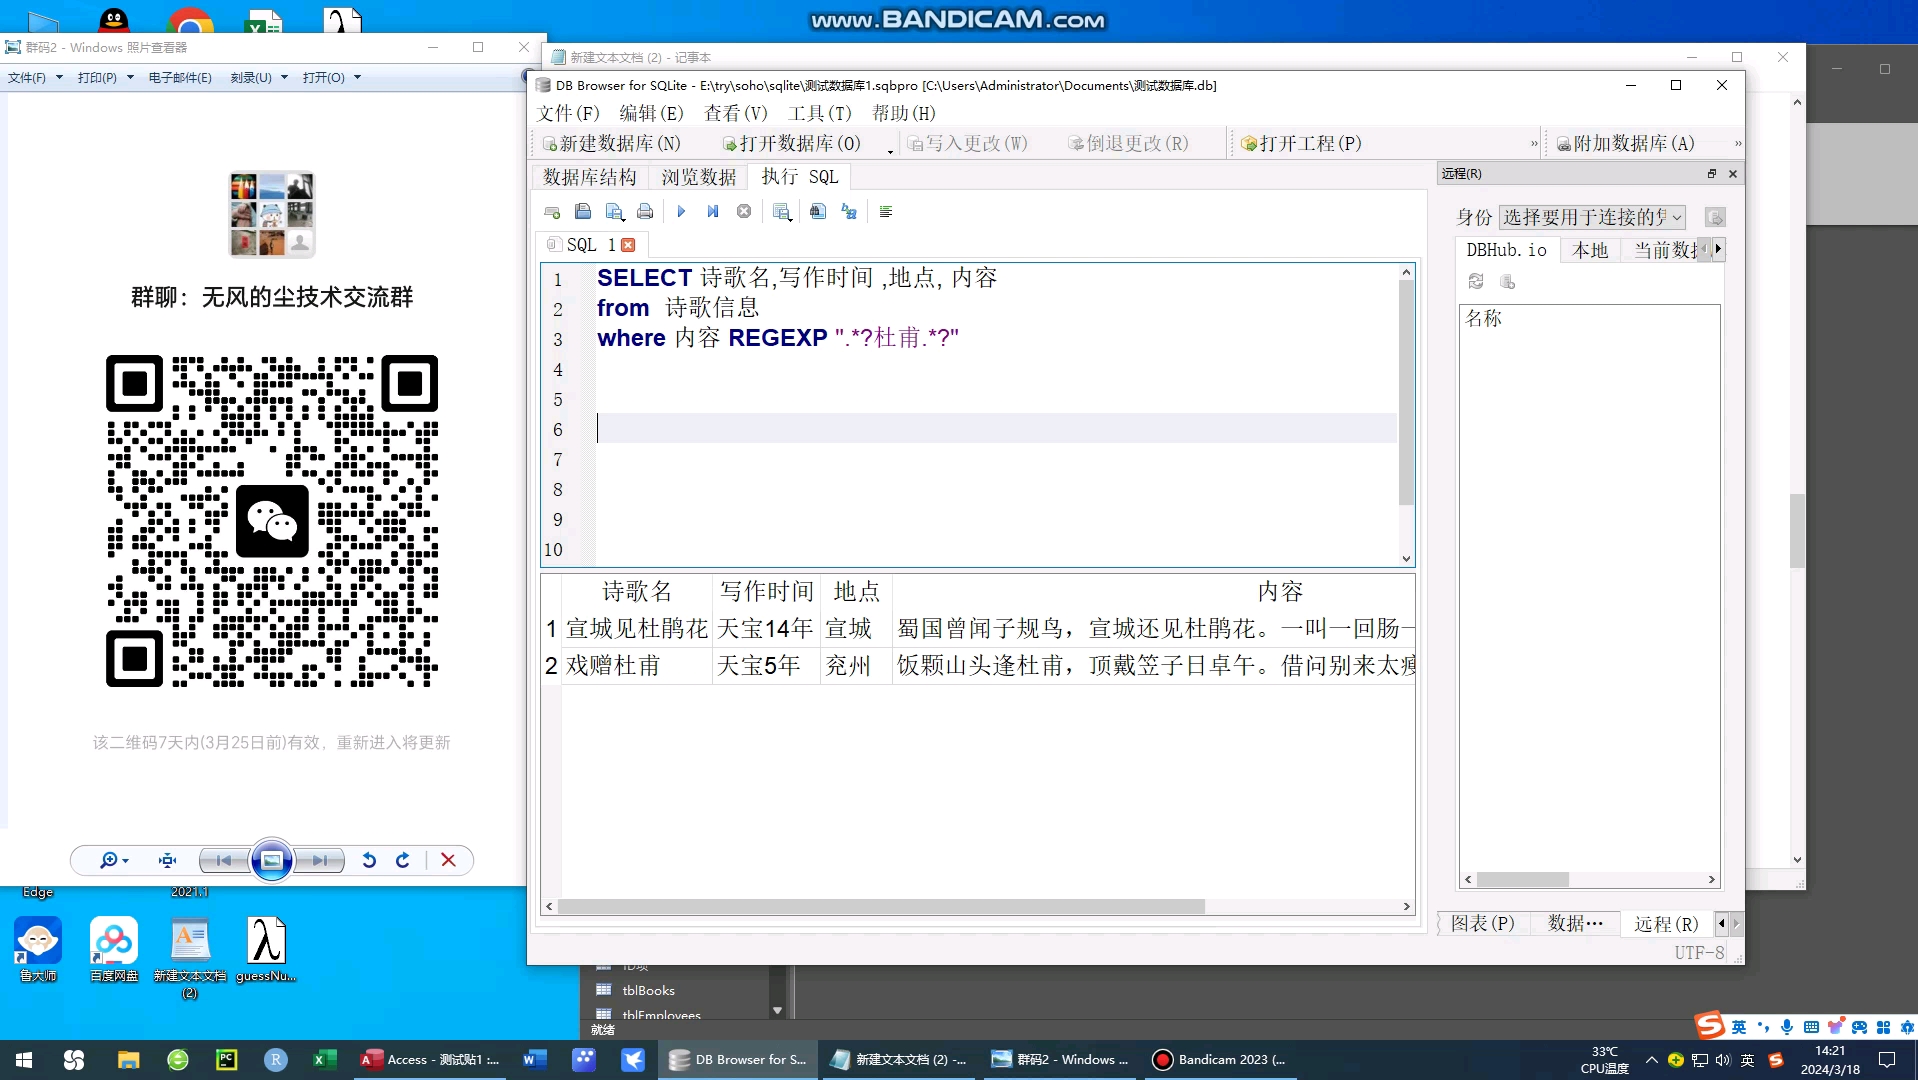Click result cell 戏赠杜甫
The height and width of the screenshot is (1080, 1918).
click(x=637, y=666)
